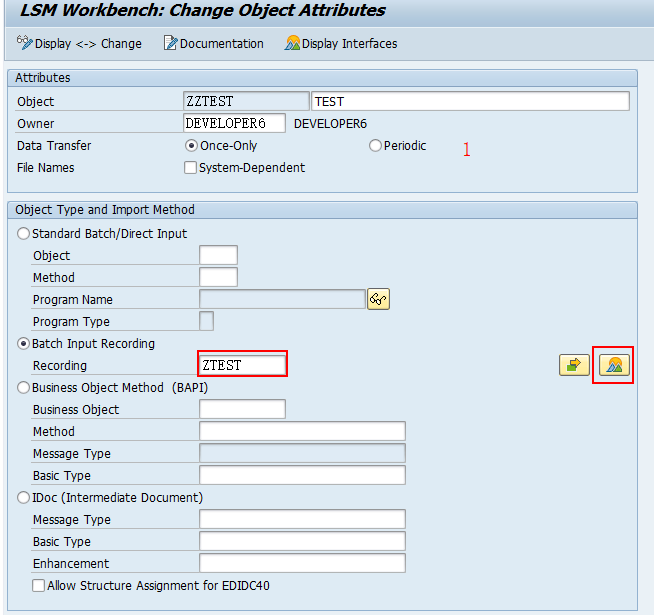Click the Business Object input field
The image size is (654, 615).
pos(242,409)
